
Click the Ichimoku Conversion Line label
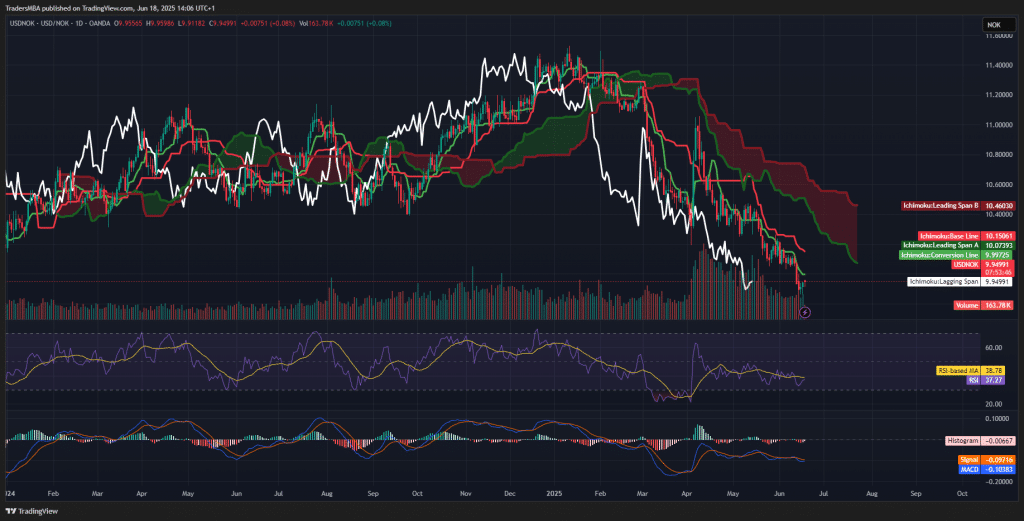pyautogui.click(x=940, y=255)
